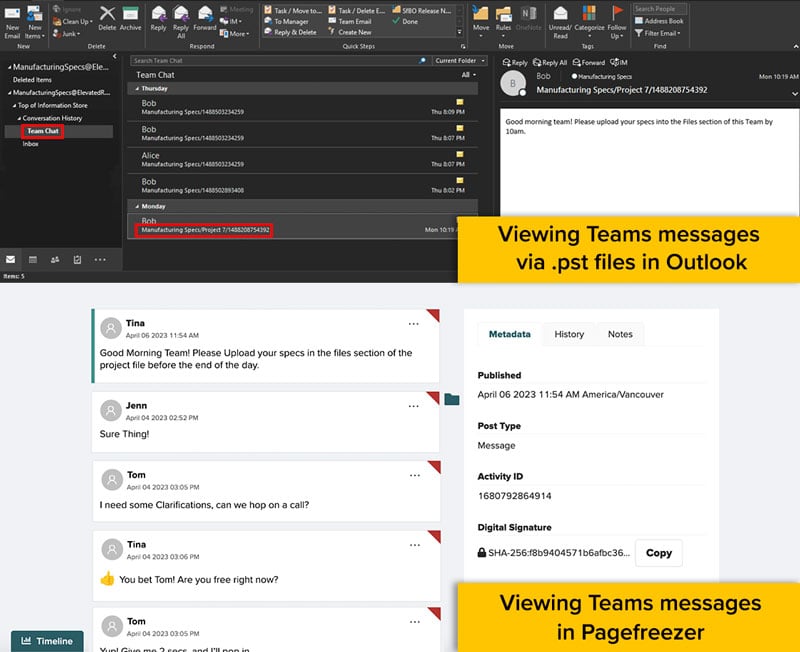Click the Archive icon in Delete group
Screen dimensions: 800x652
click(130, 16)
